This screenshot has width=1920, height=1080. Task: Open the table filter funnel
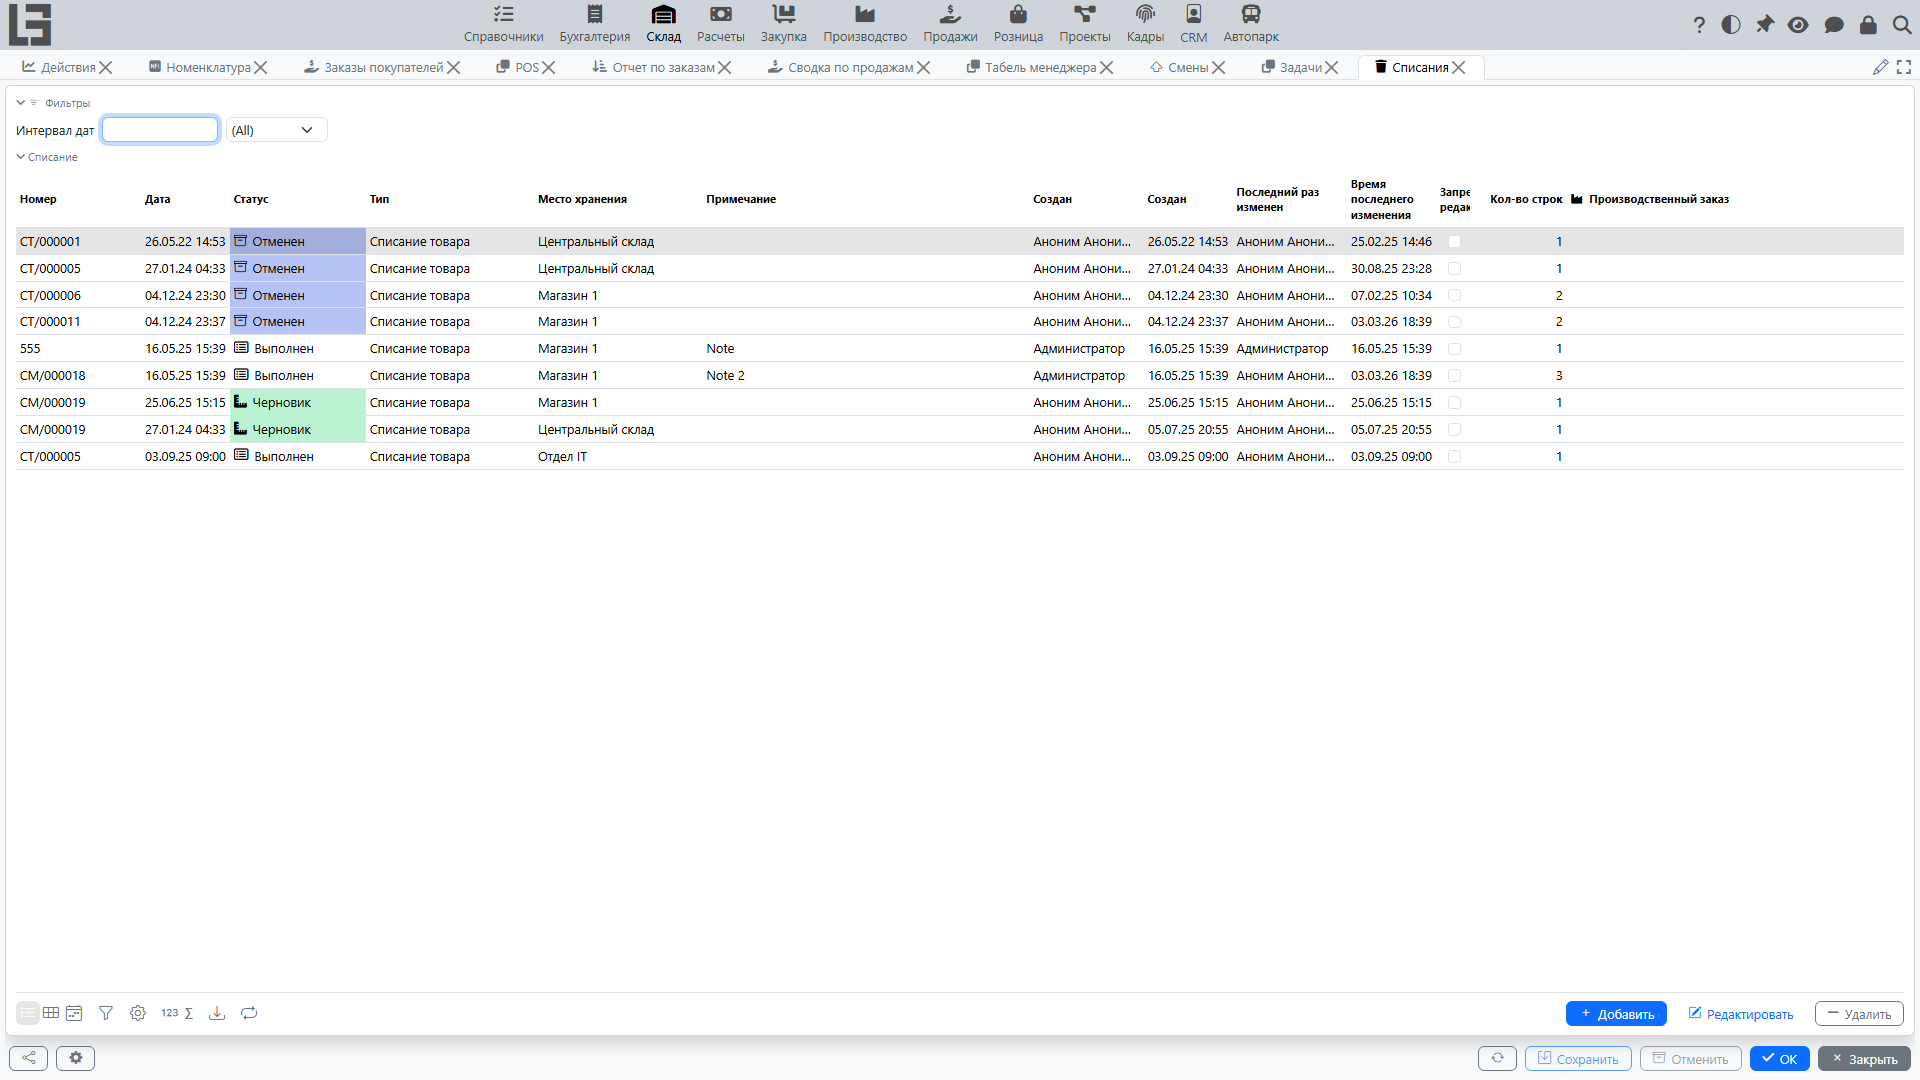[x=106, y=1013]
